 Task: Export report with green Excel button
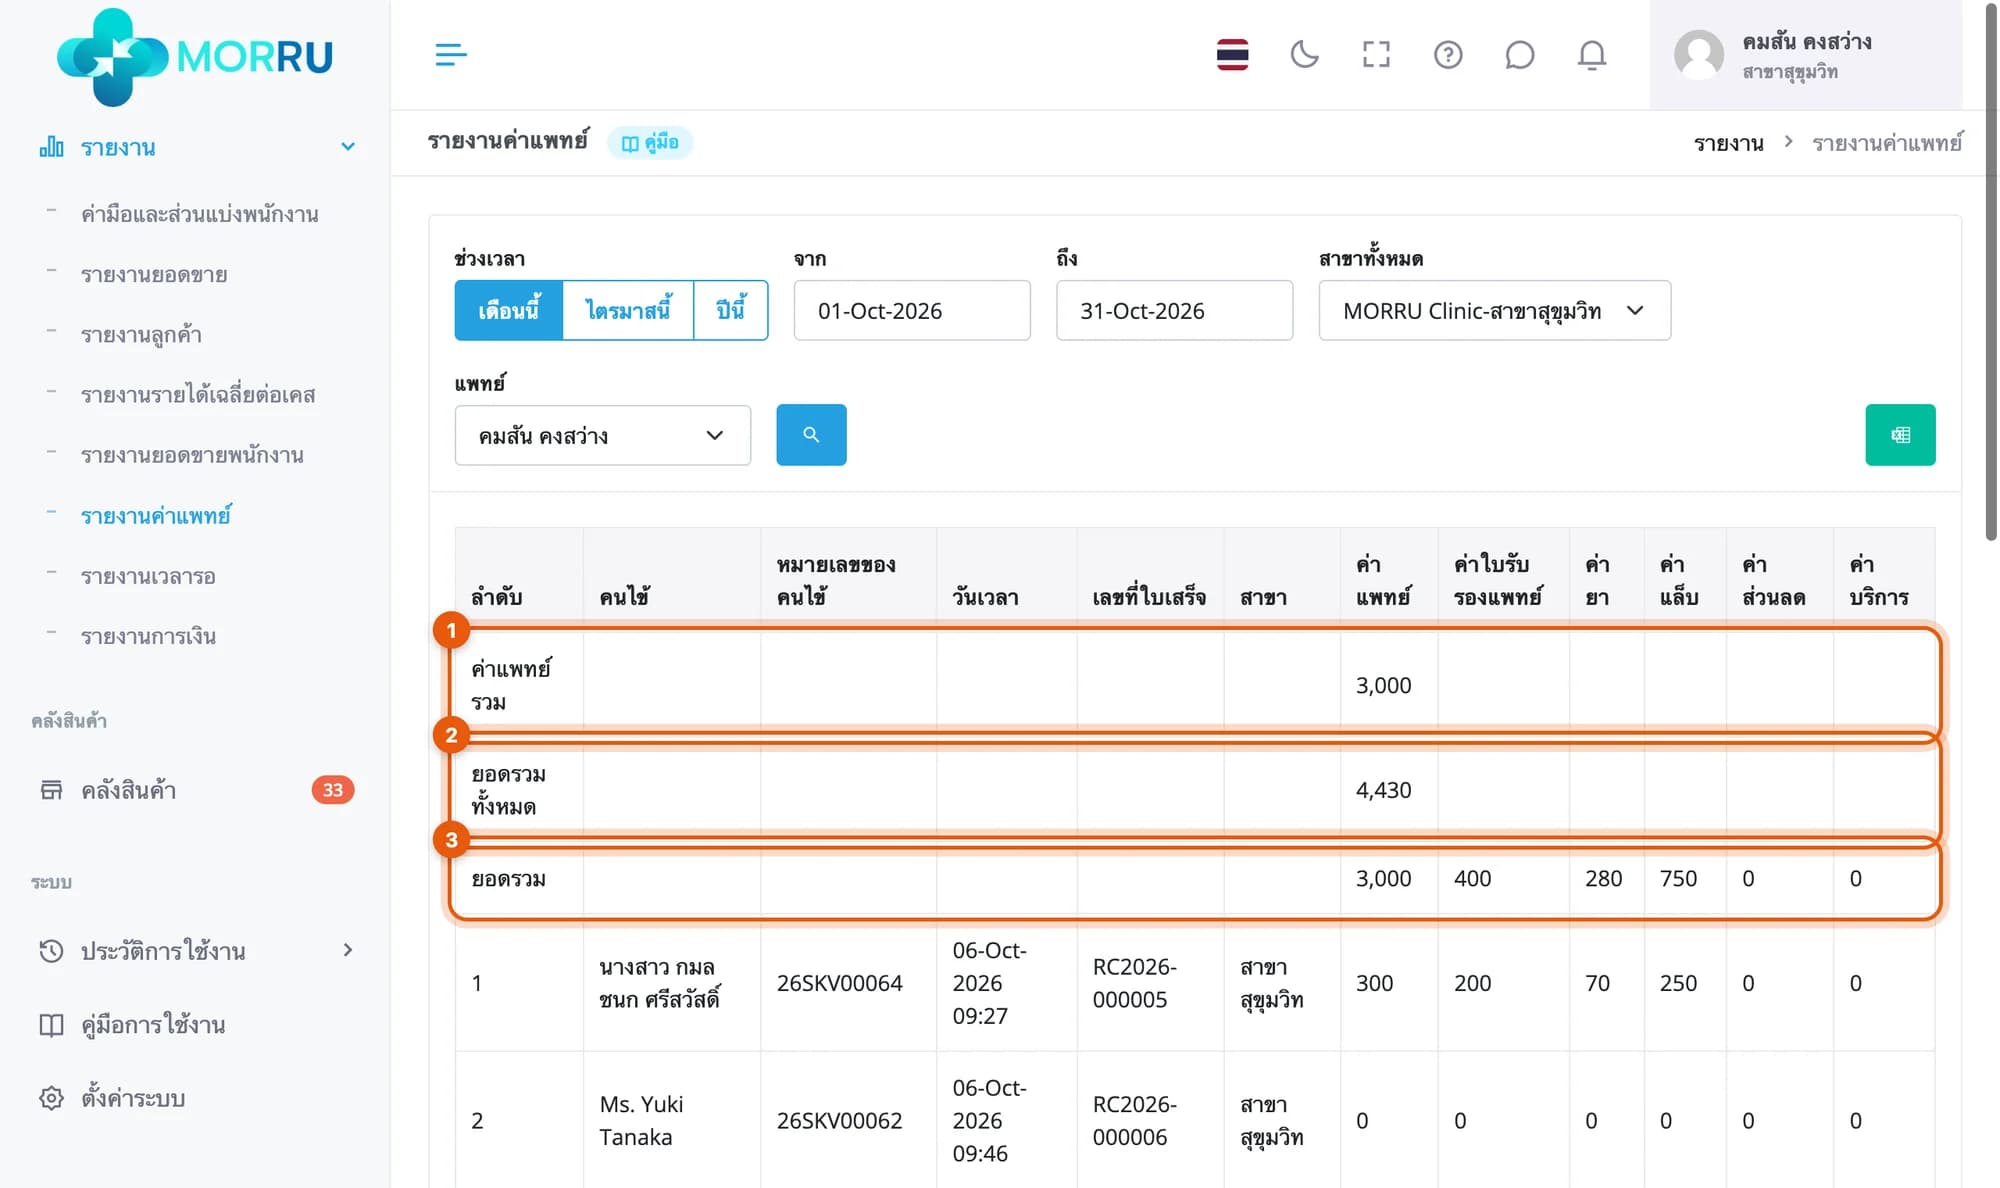click(x=1900, y=435)
